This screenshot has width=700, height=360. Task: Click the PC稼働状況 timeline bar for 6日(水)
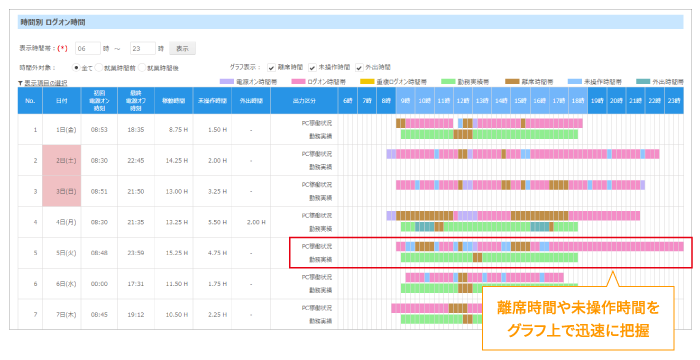(x=484, y=277)
